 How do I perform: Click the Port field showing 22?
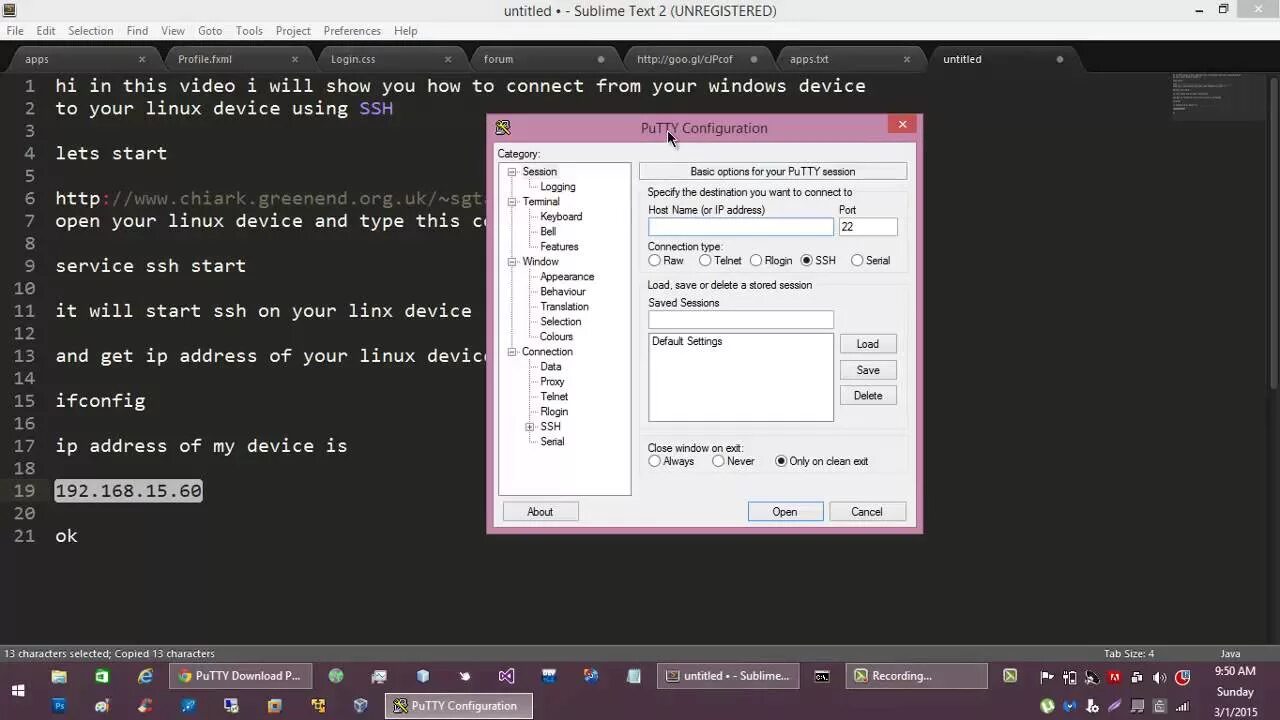(x=868, y=227)
